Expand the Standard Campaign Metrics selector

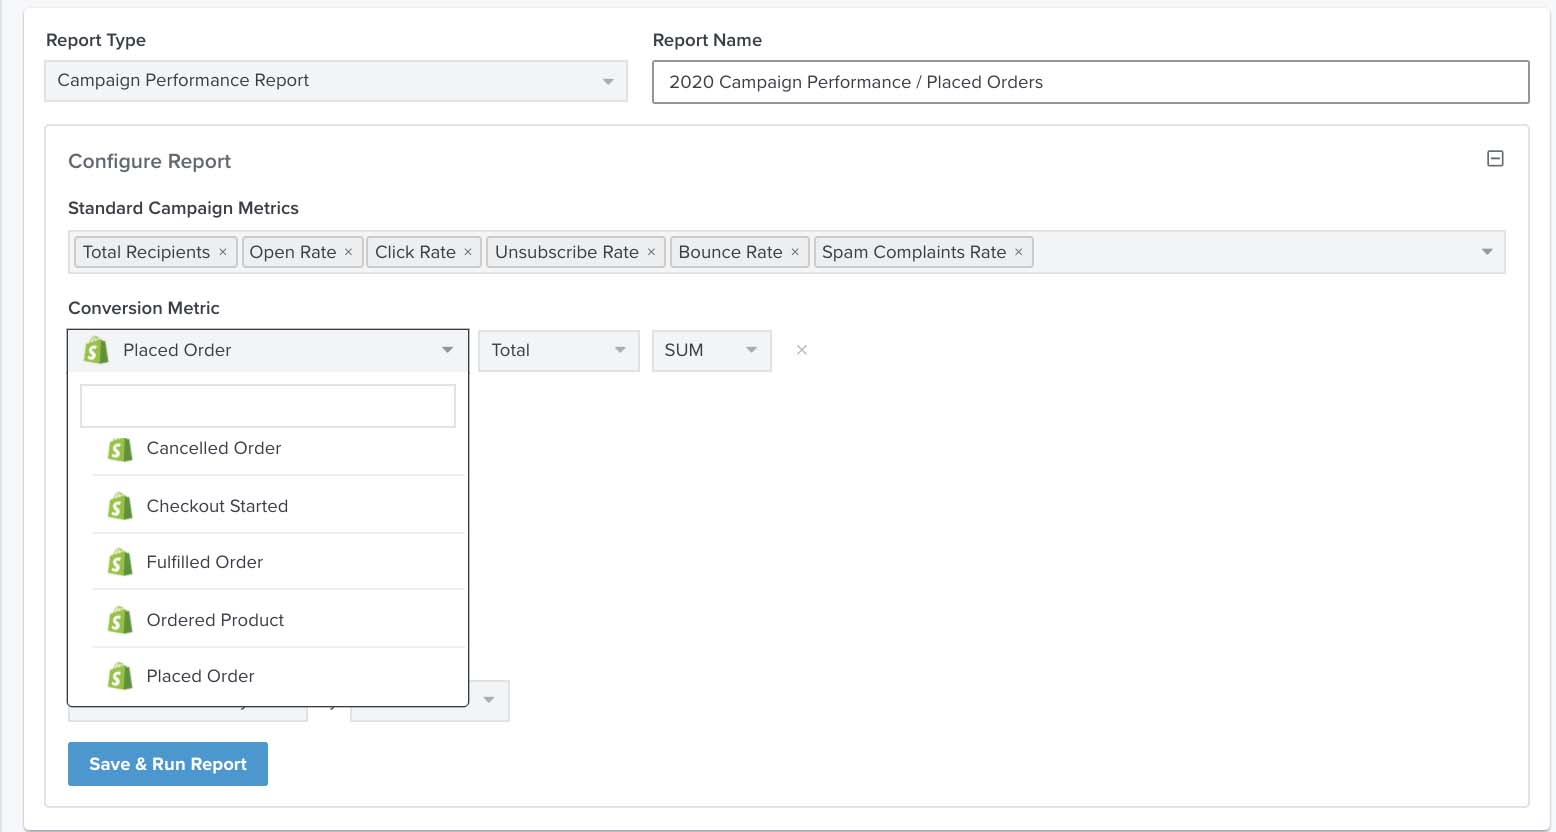pyautogui.click(x=1488, y=251)
